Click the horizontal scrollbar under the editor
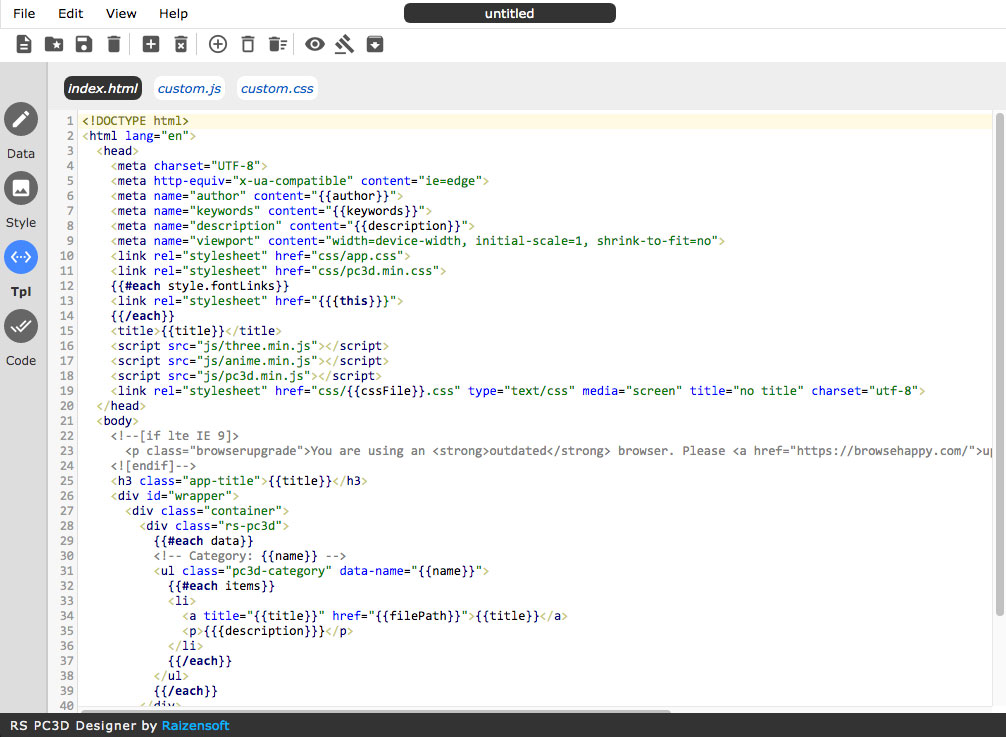1006x737 pixels. (375, 711)
